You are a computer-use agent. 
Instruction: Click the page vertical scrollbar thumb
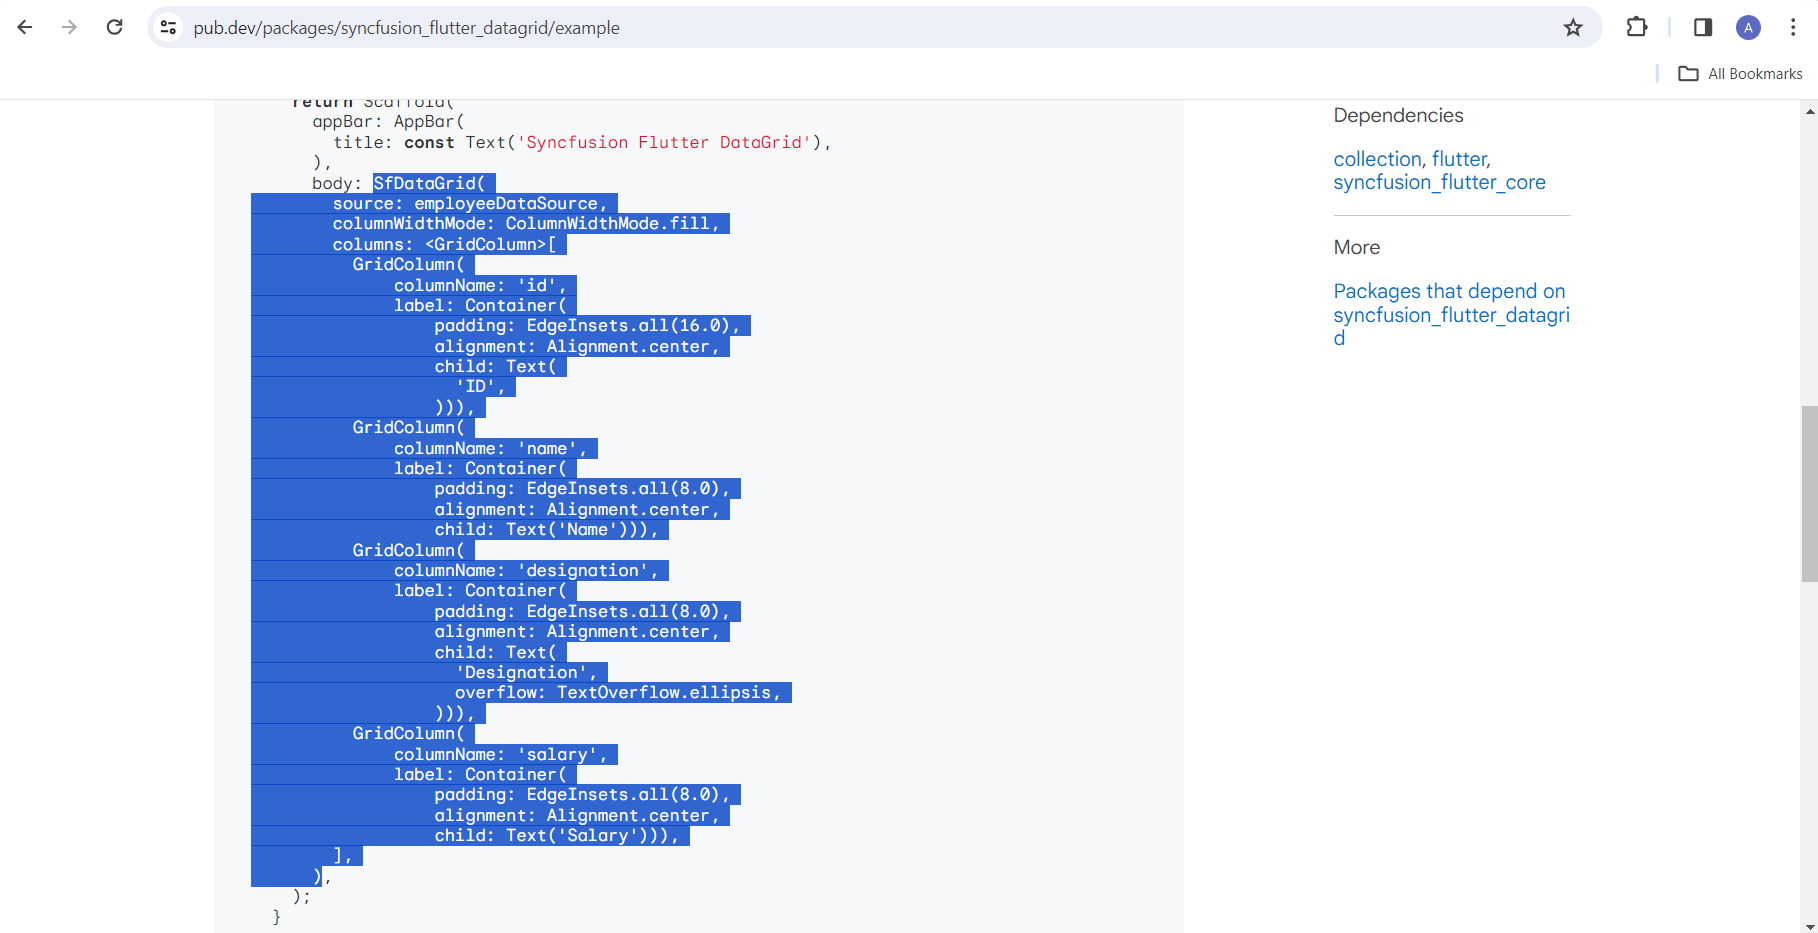point(1809,493)
